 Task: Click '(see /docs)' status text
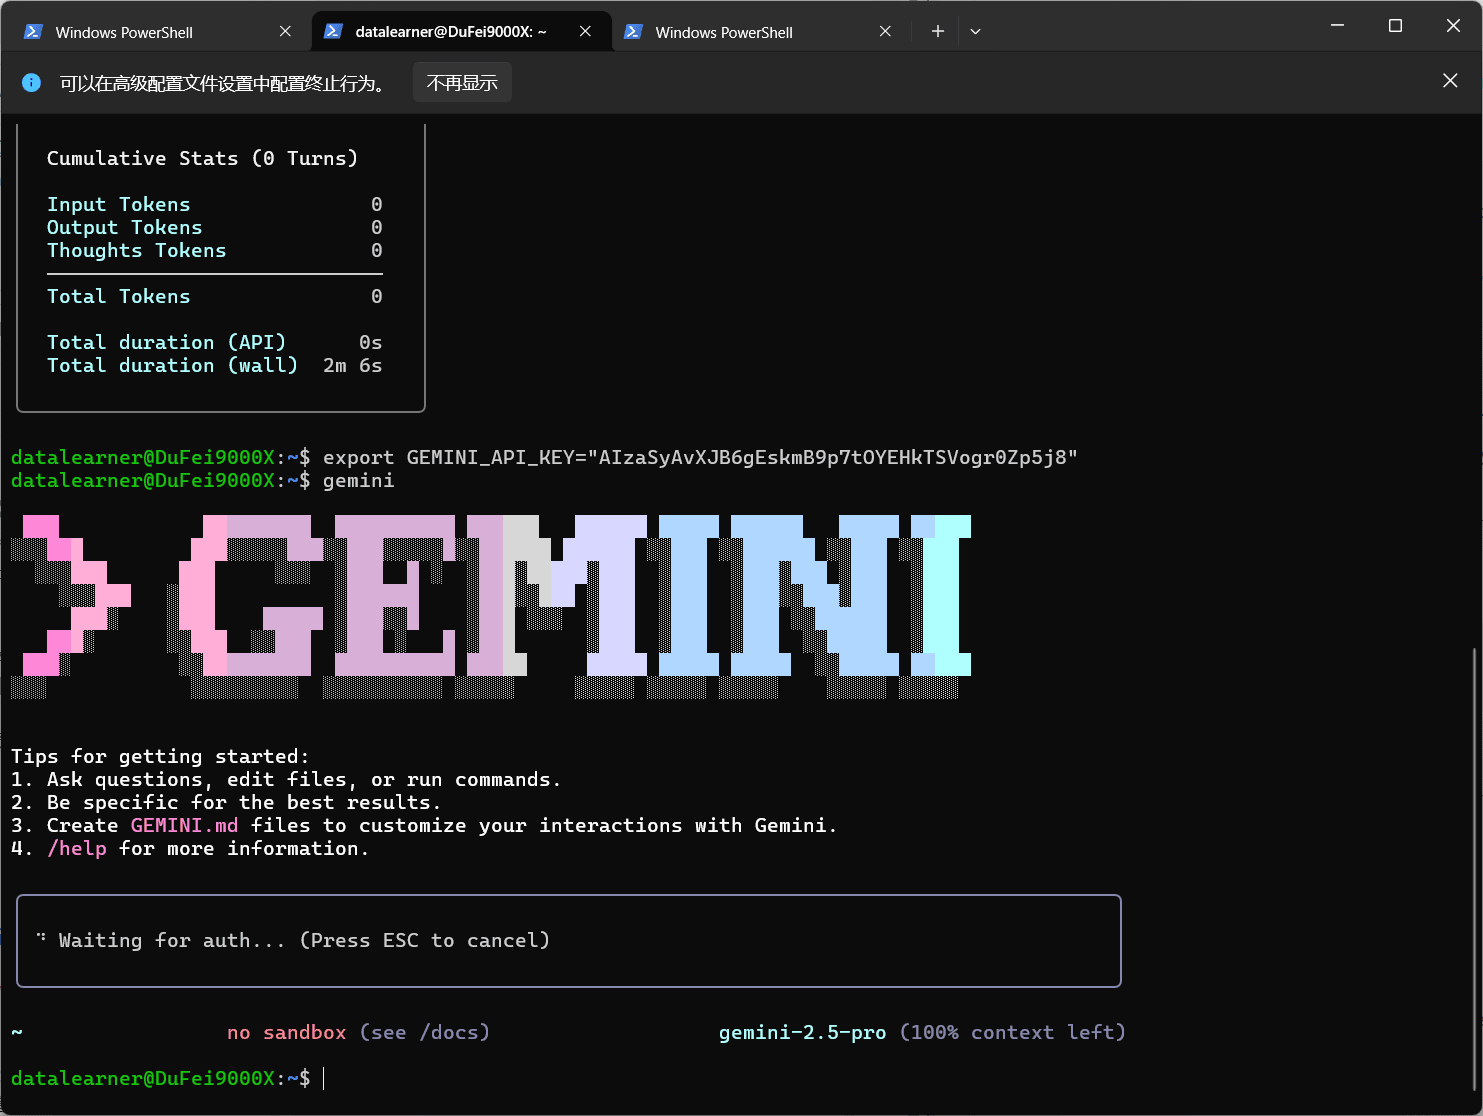pos(424,1032)
